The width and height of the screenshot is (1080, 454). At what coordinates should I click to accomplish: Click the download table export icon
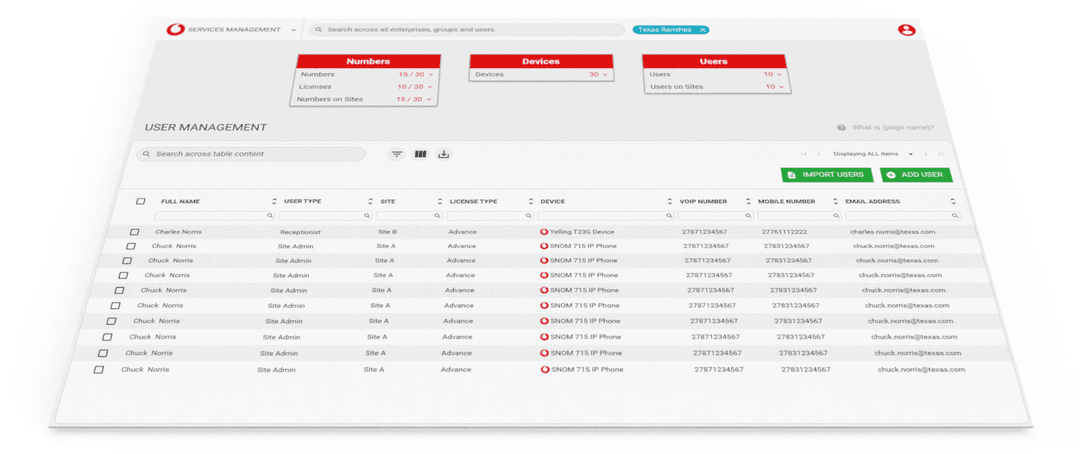click(x=444, y=154)
